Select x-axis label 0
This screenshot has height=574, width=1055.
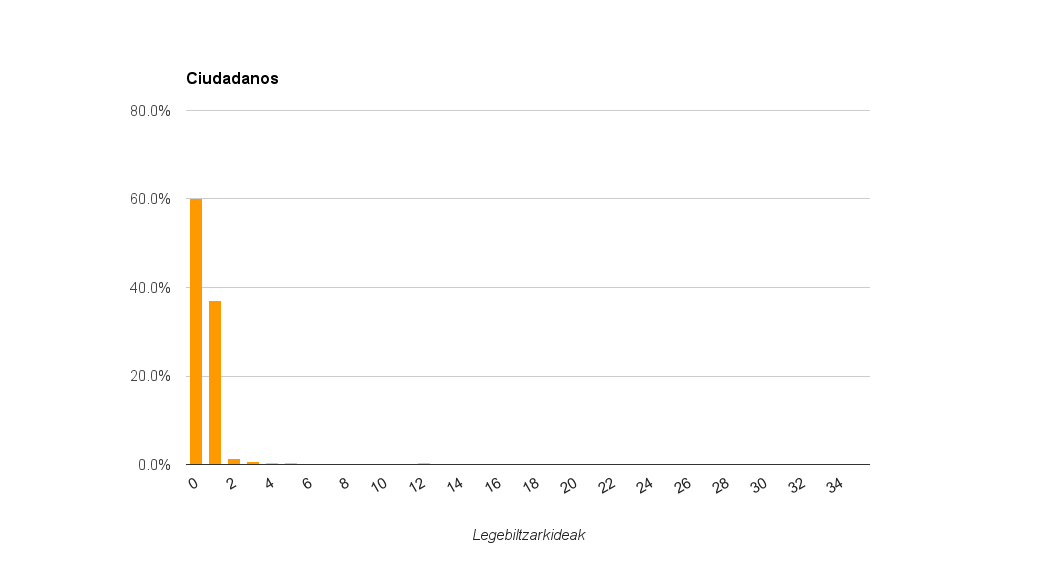click(194, 484)
